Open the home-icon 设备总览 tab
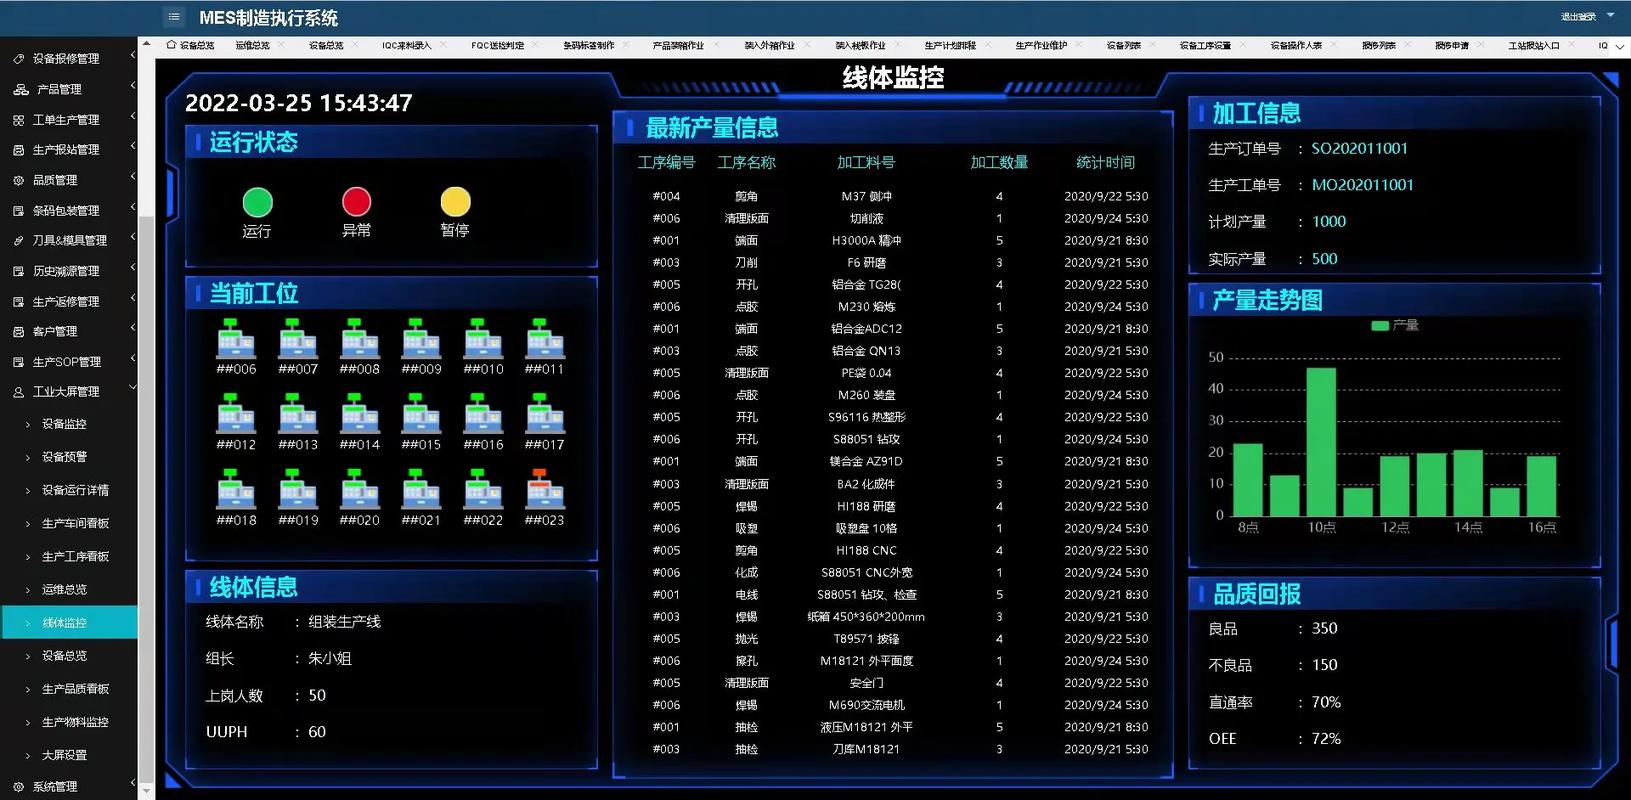The width and height of the screenshot is (1631, 800). tap(190, 46)
